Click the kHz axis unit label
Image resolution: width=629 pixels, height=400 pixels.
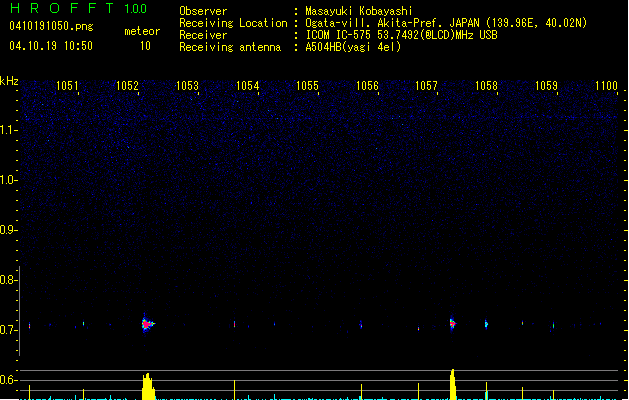click(x=9, y=80)
